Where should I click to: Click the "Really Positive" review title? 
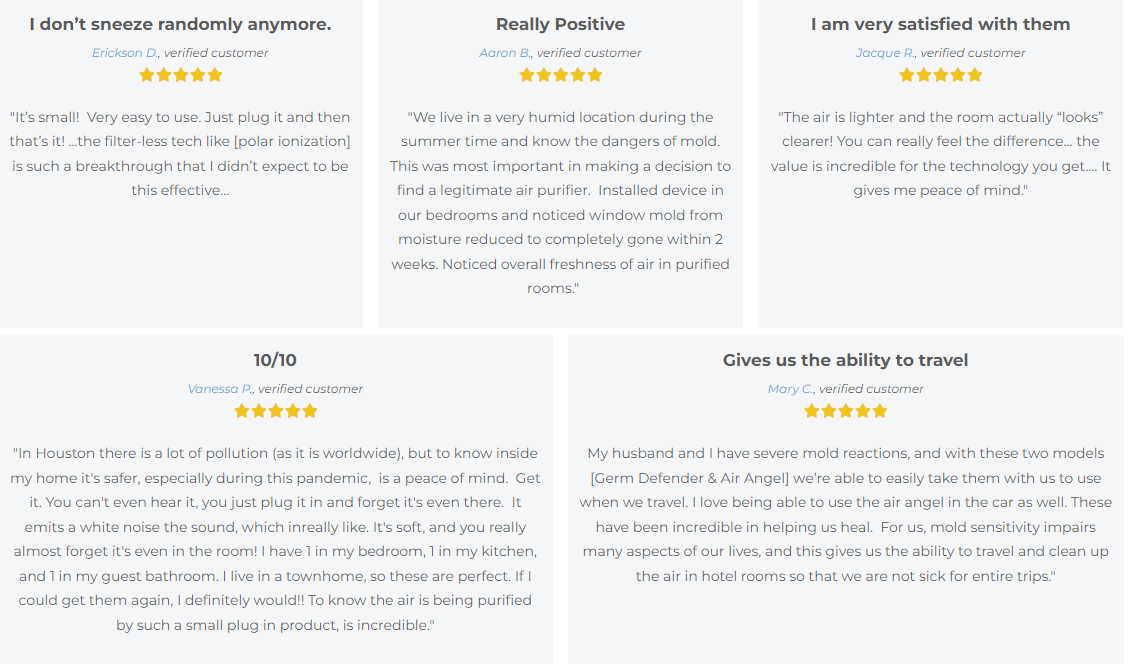coord(560,24)
